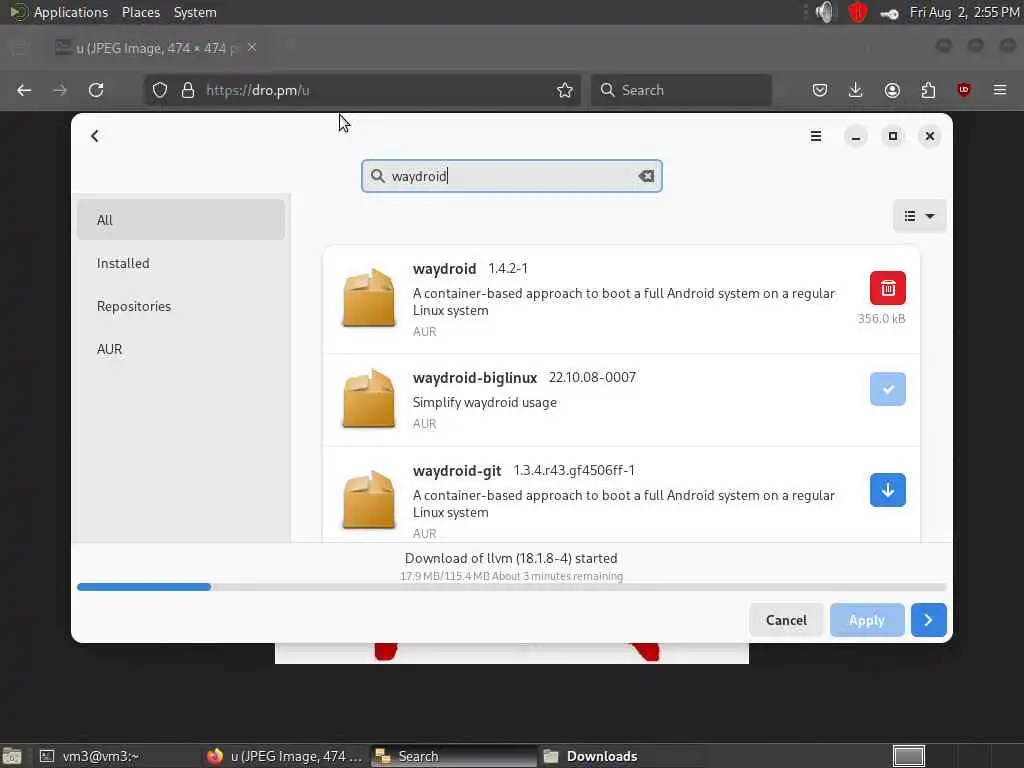This screenshot has height=768, width=1024.
Task: Click the show desktop icon in the bottom panel
Action: point(12,756)
